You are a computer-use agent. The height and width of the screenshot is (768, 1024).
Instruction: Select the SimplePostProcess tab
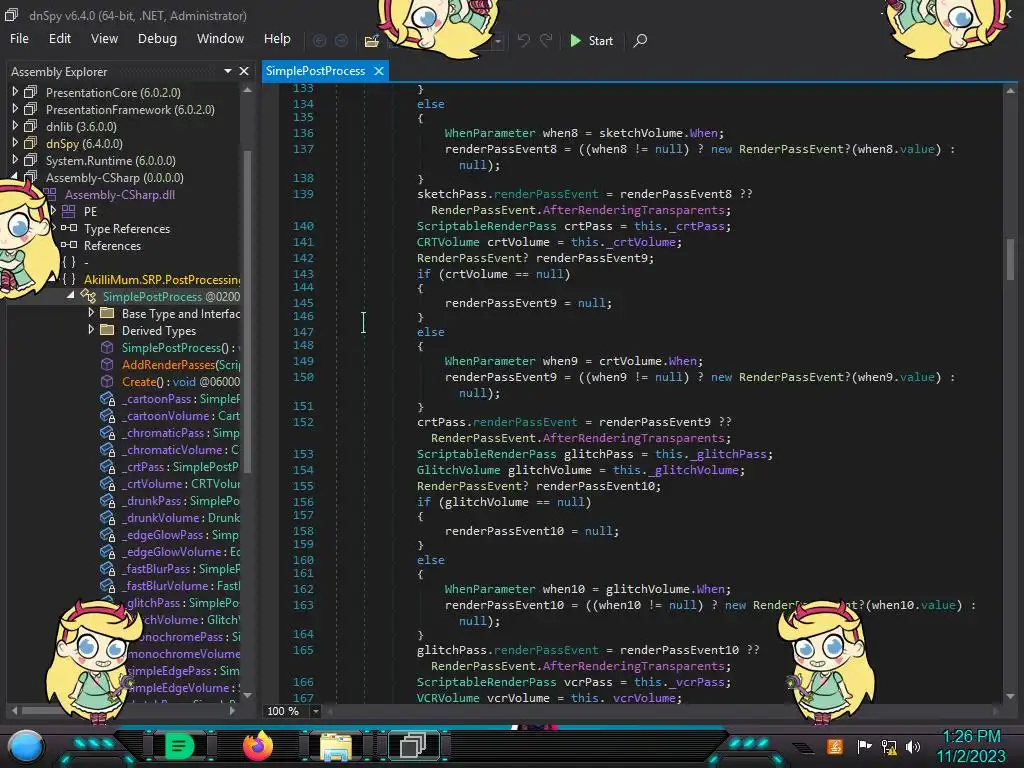(315, 71)
